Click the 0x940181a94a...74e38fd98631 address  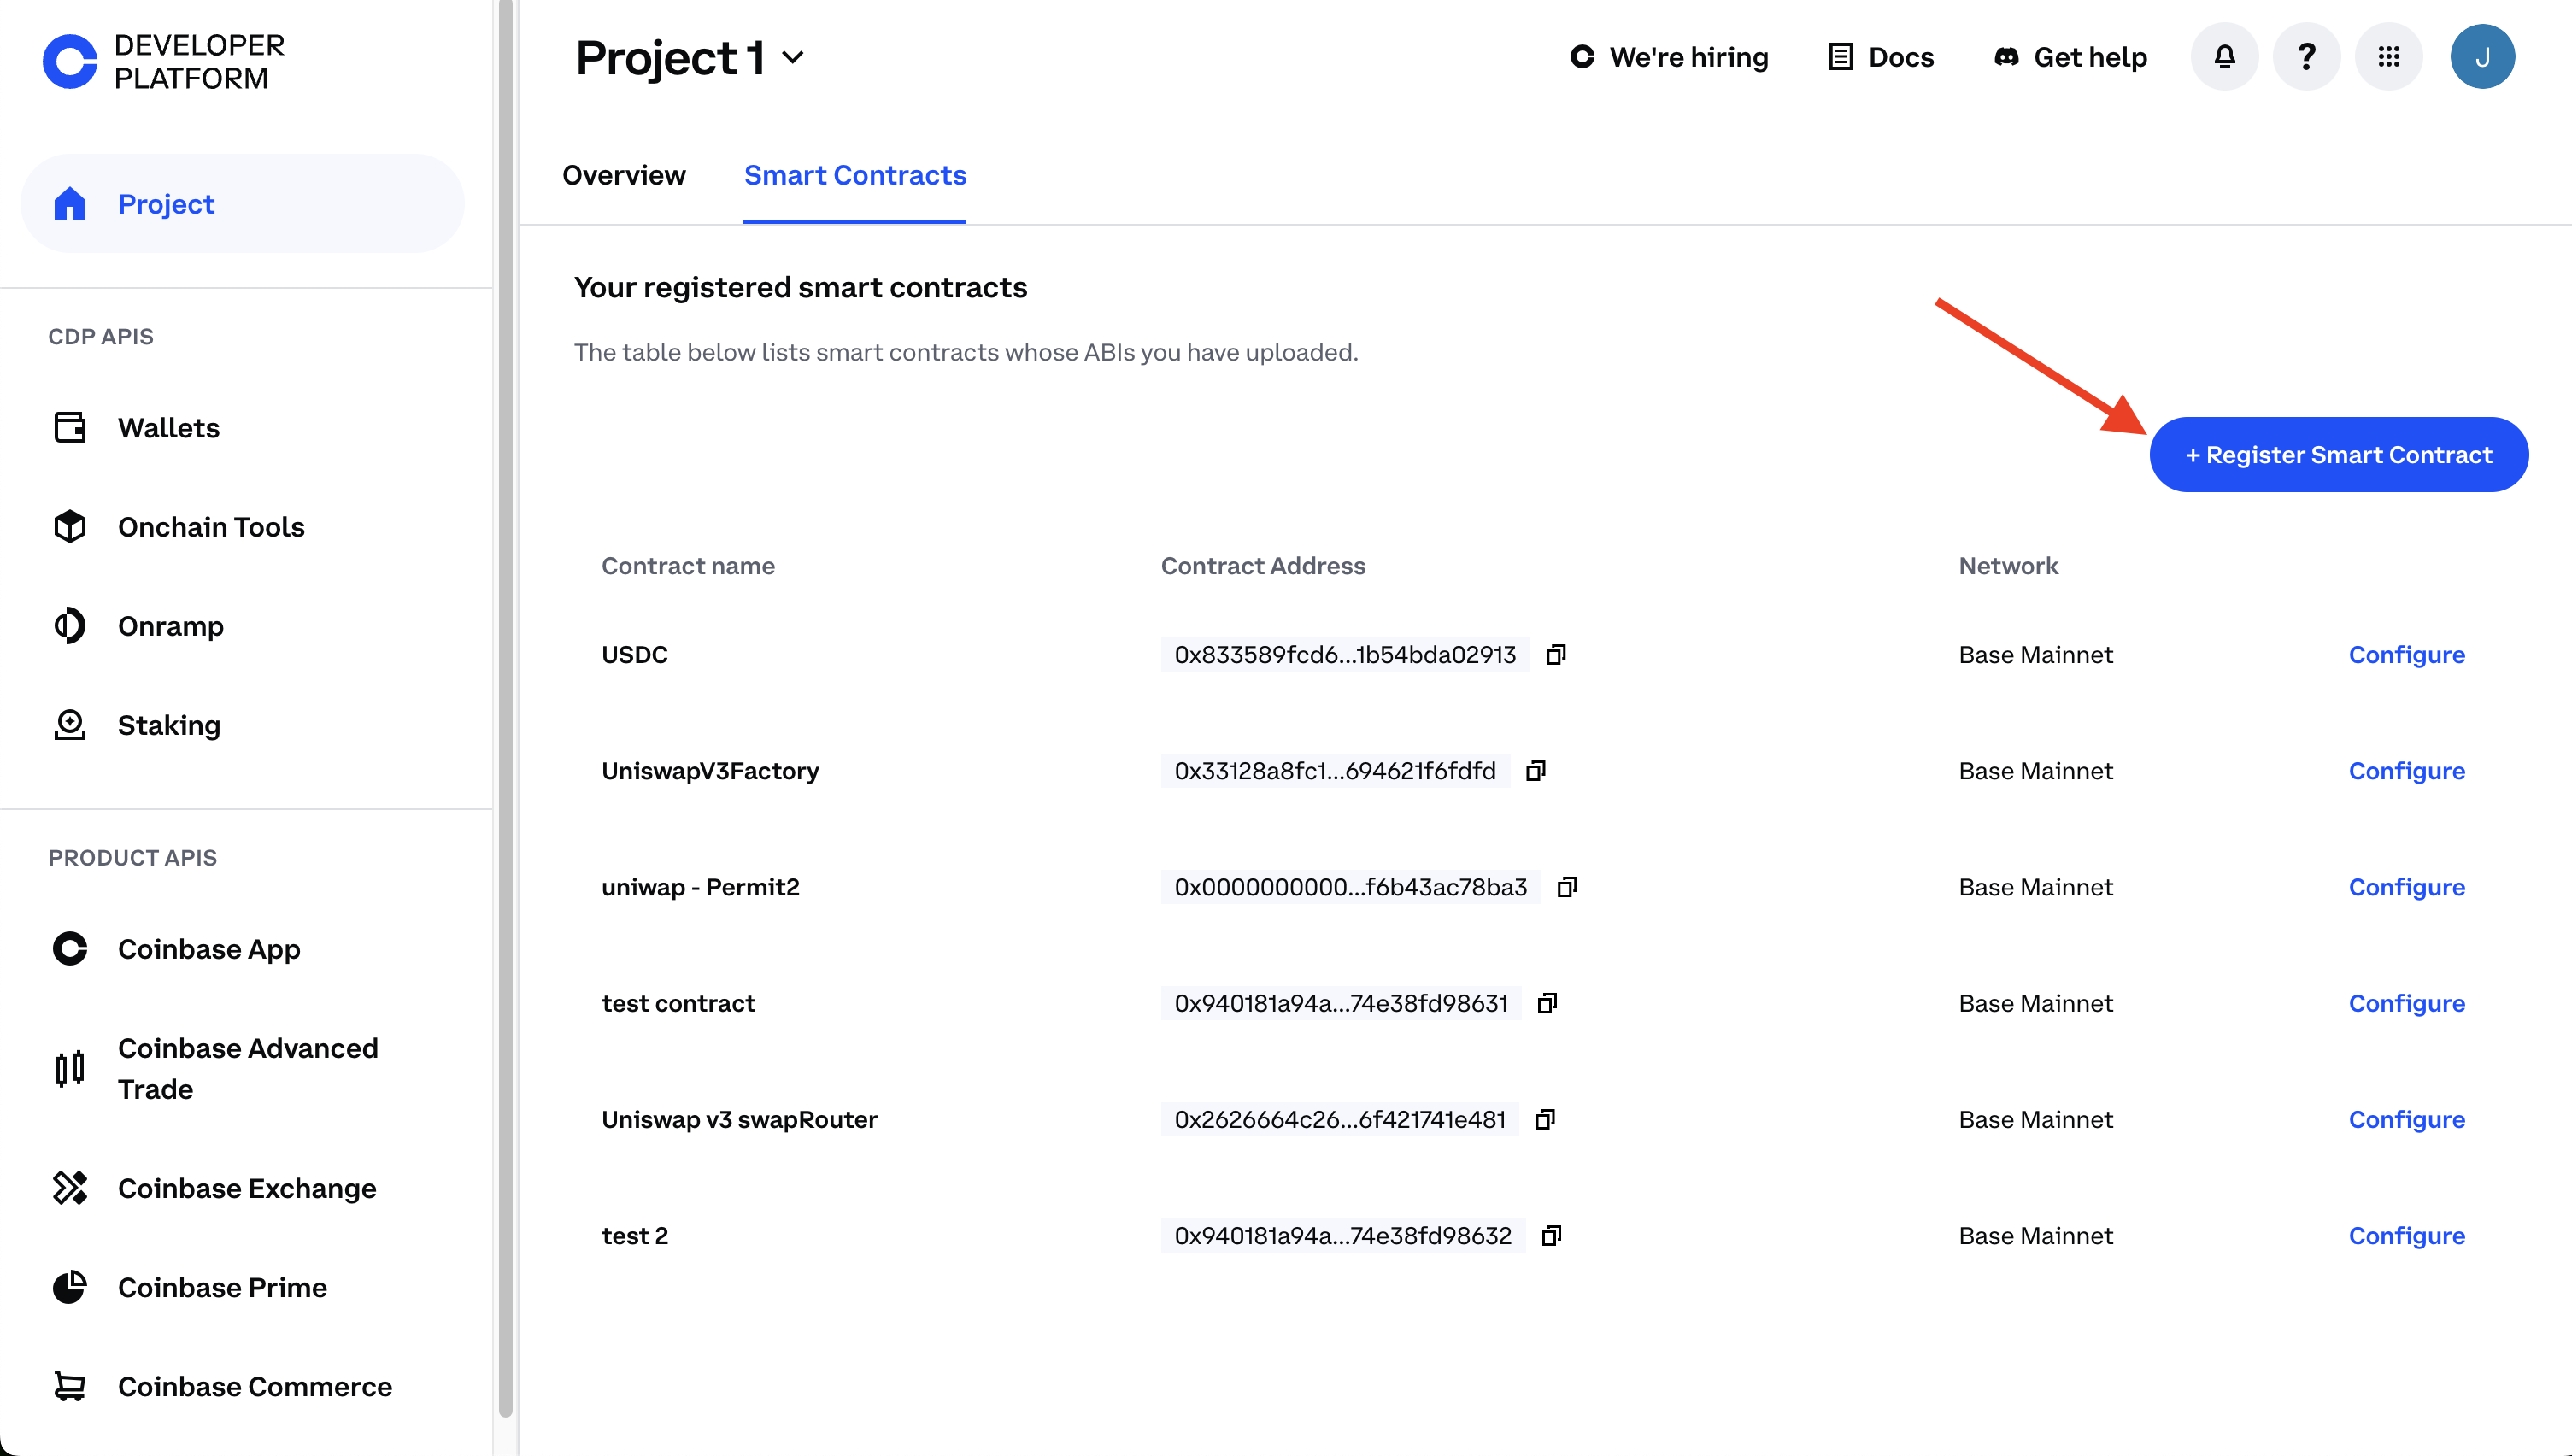1341,1002
